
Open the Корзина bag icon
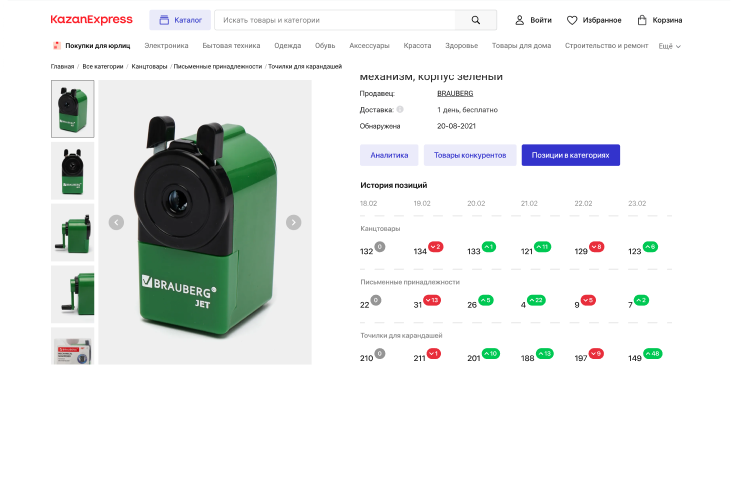(642, 20)
